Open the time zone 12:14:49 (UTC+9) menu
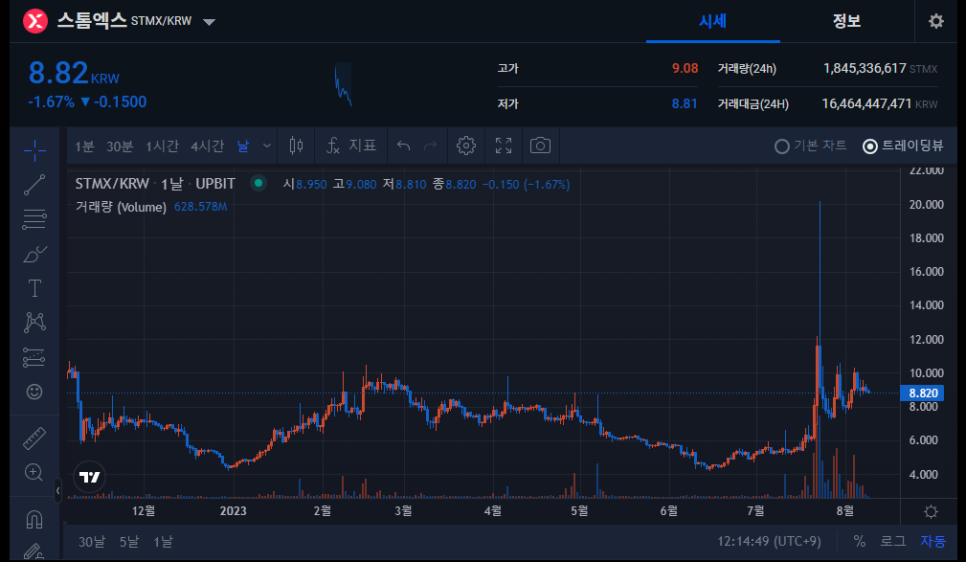This screenshot has height=562, width=966. (x=769, y=542)
